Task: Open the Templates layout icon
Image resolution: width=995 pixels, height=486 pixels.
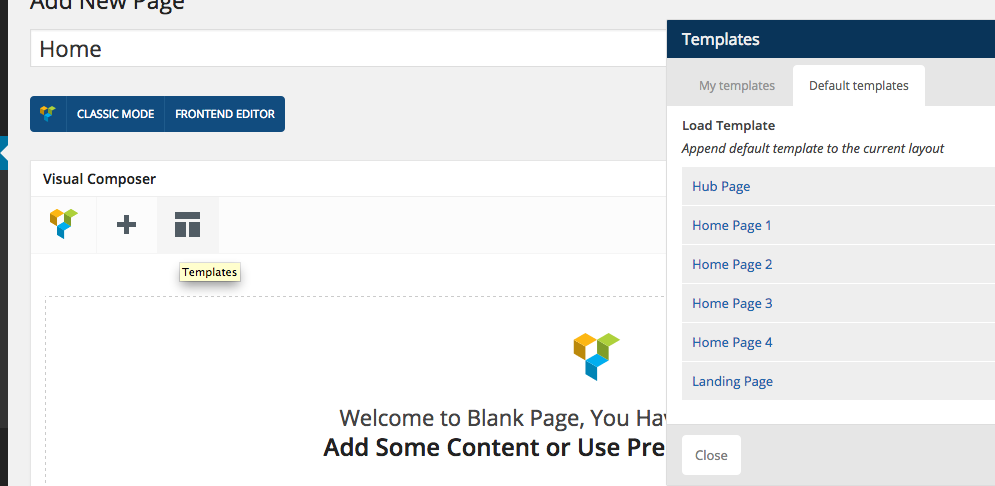Action: (188, 225)
